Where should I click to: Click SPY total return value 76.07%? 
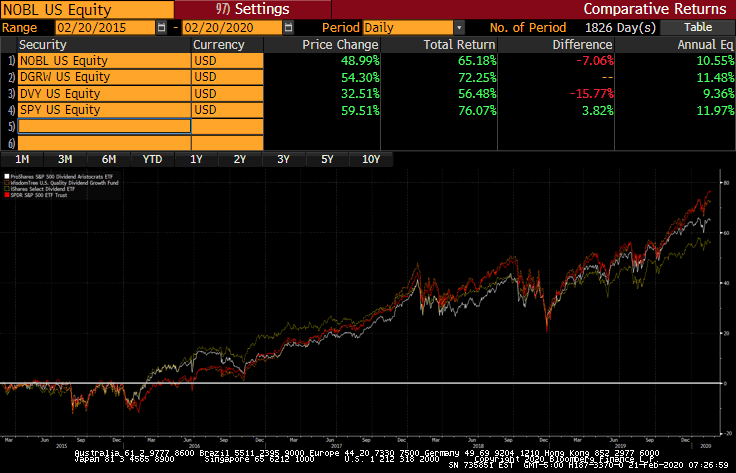[x=477, y=110]
